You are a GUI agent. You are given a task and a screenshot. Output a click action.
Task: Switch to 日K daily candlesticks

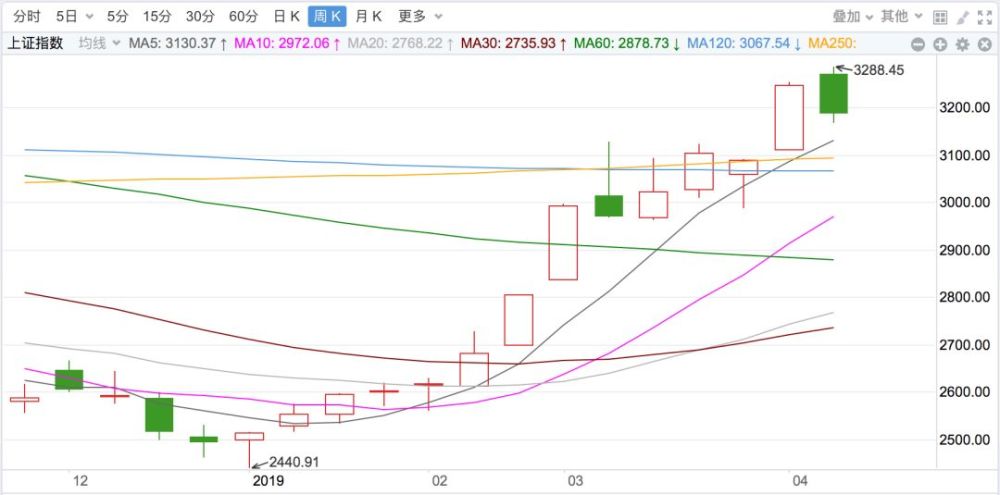[x=286, y=17]
